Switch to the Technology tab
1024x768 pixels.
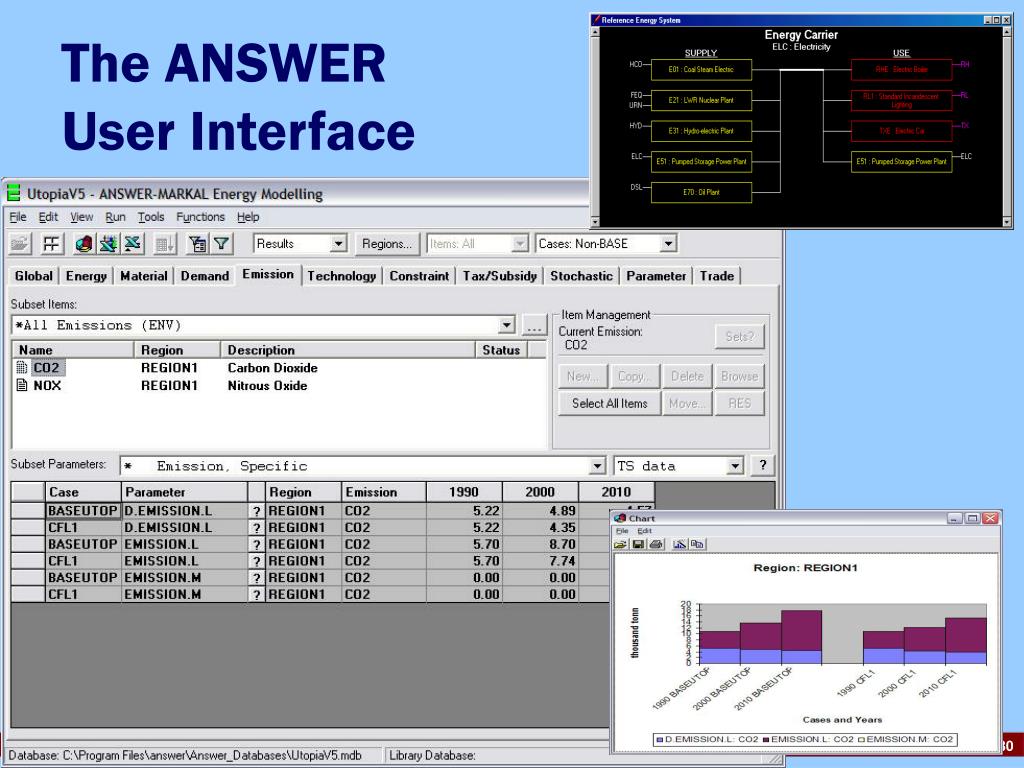click(x=342, y=276)
